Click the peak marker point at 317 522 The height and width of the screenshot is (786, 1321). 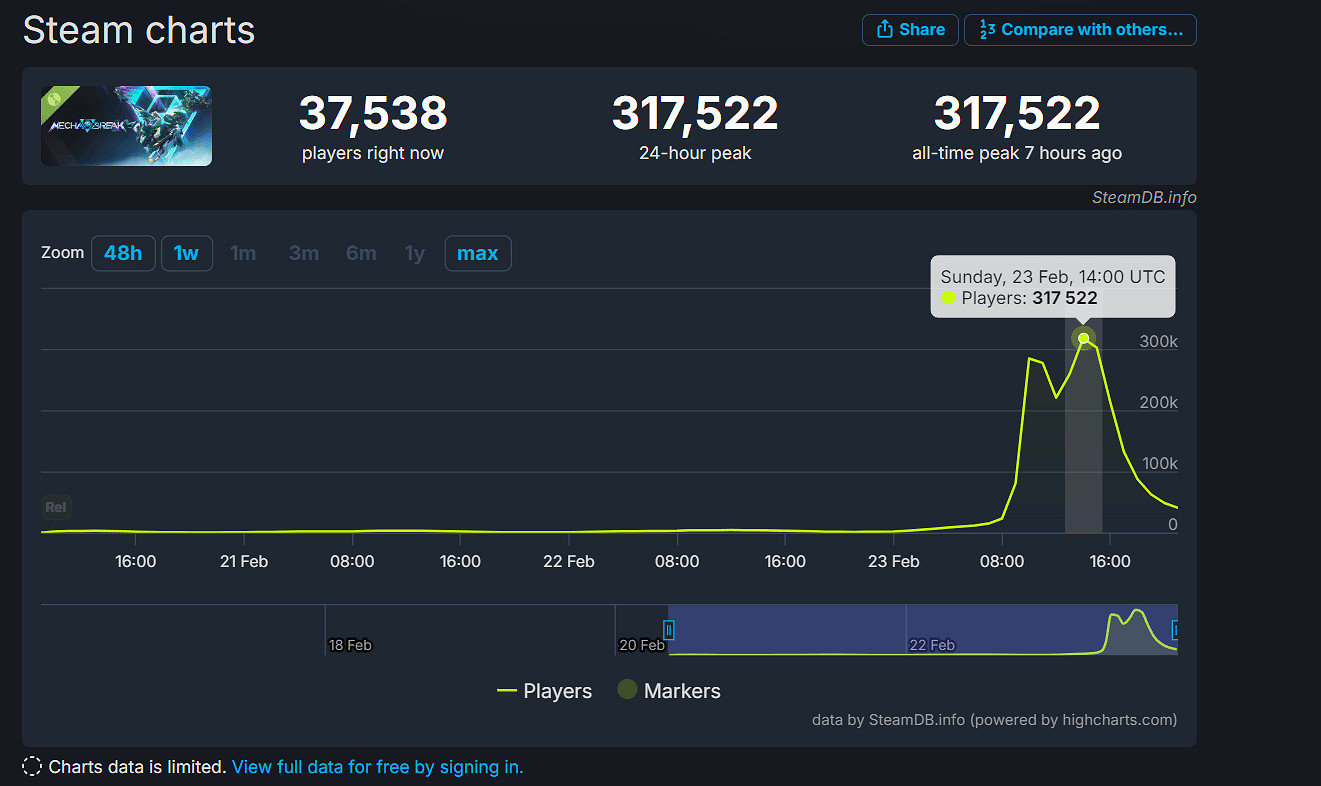(1083, 338)
